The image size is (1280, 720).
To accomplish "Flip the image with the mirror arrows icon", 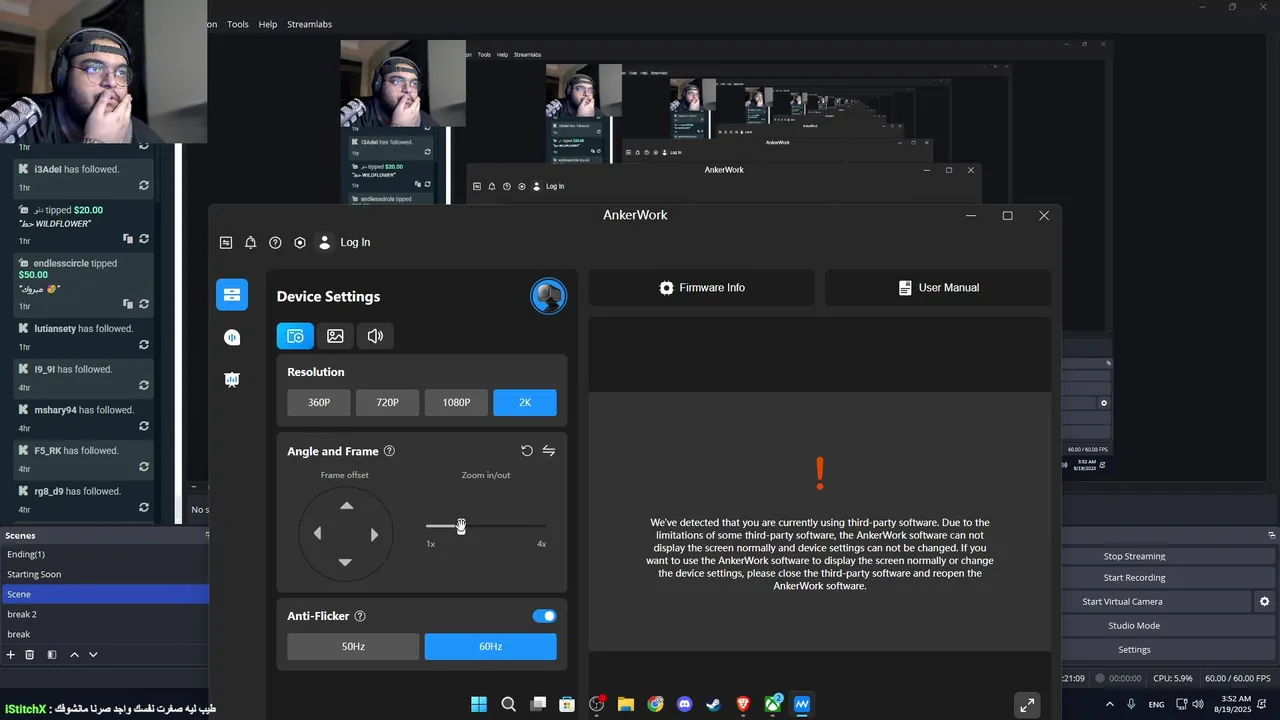I will [x=549, y=451].
